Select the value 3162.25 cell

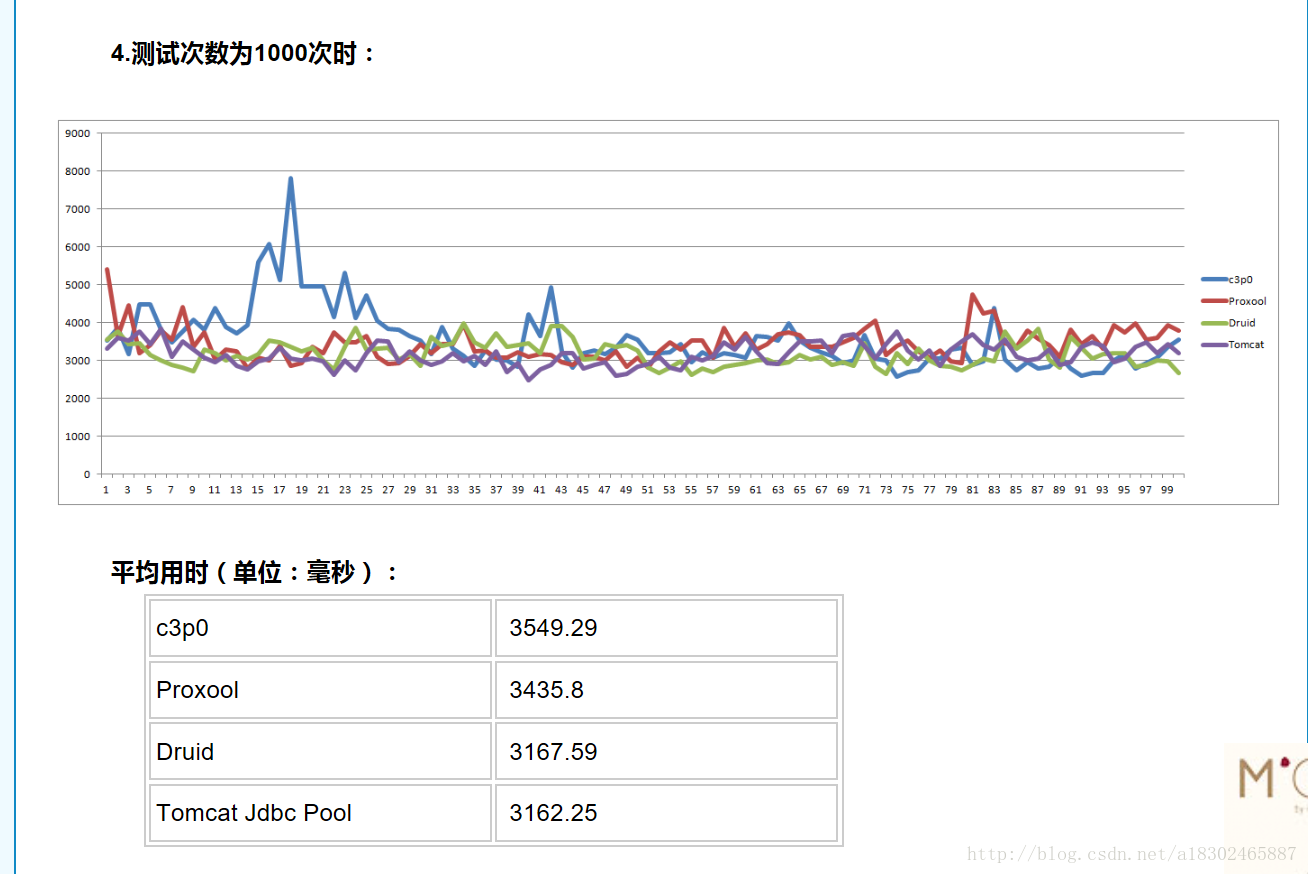(x=666, y=813)
